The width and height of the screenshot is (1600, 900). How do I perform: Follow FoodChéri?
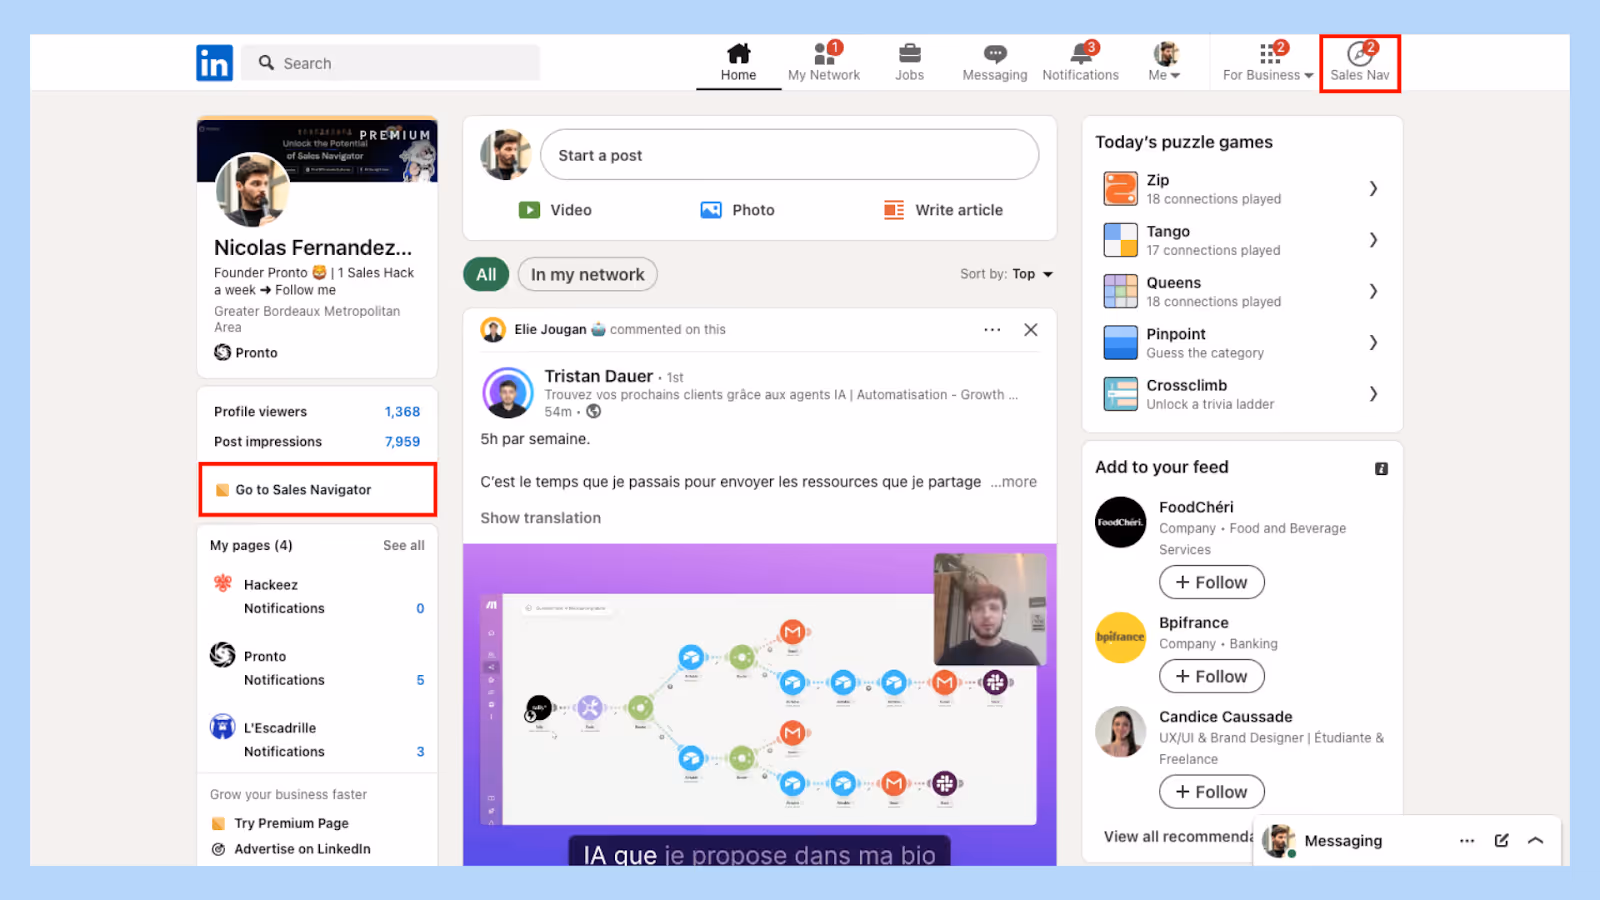pos(1211,582)
